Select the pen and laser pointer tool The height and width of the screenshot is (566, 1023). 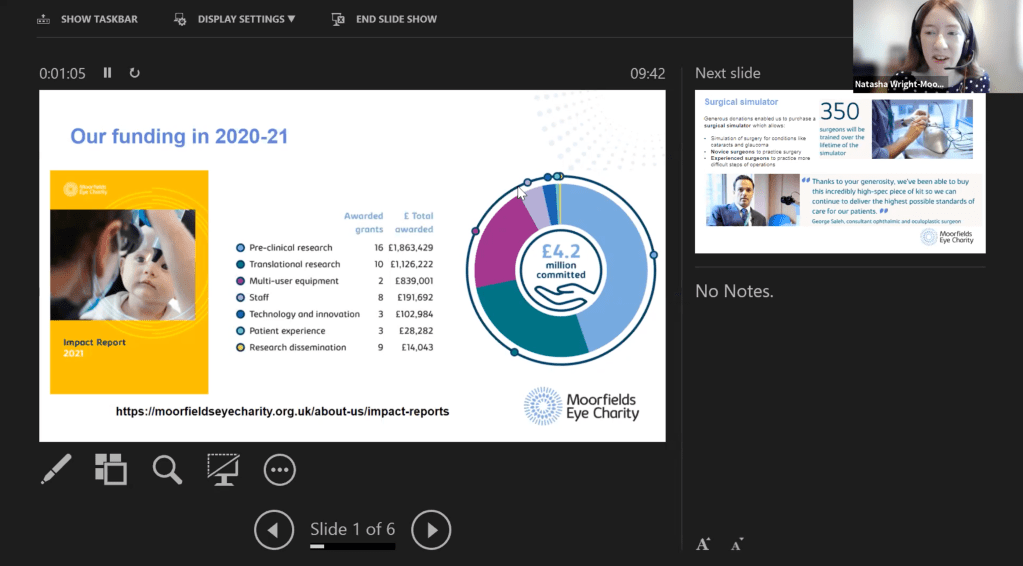tap(56, 469)
